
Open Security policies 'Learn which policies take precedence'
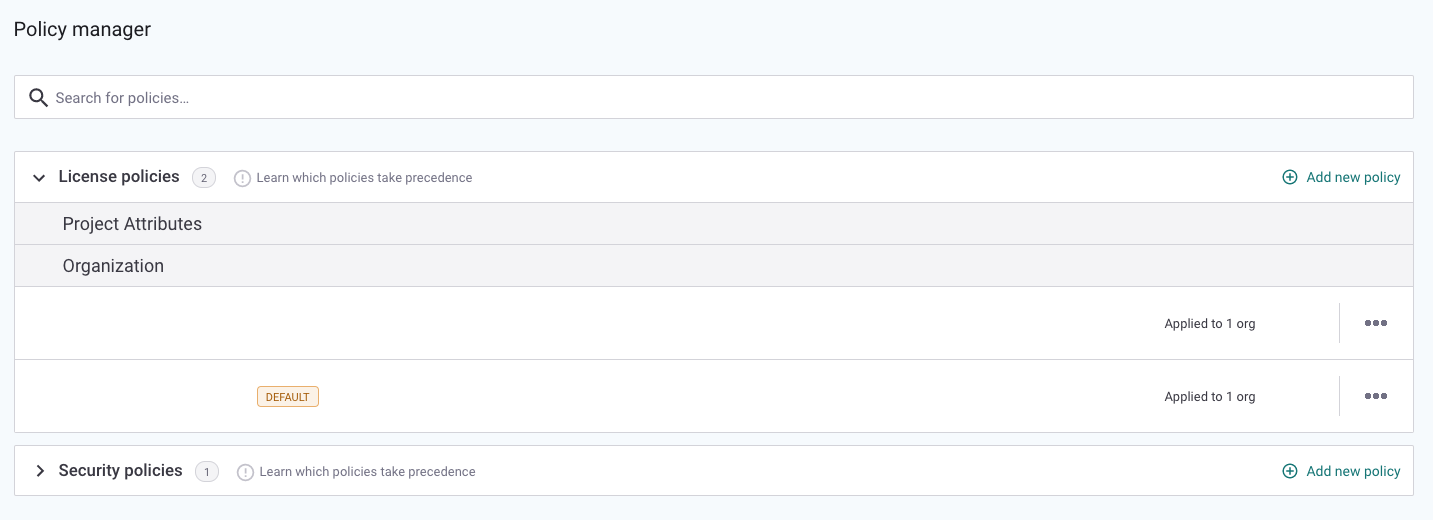click(x=367, y=472)
